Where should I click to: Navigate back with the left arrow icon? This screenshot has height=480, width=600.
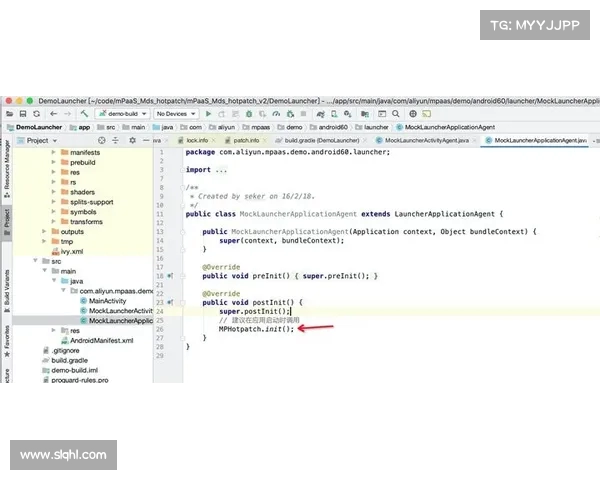point(54,114)
